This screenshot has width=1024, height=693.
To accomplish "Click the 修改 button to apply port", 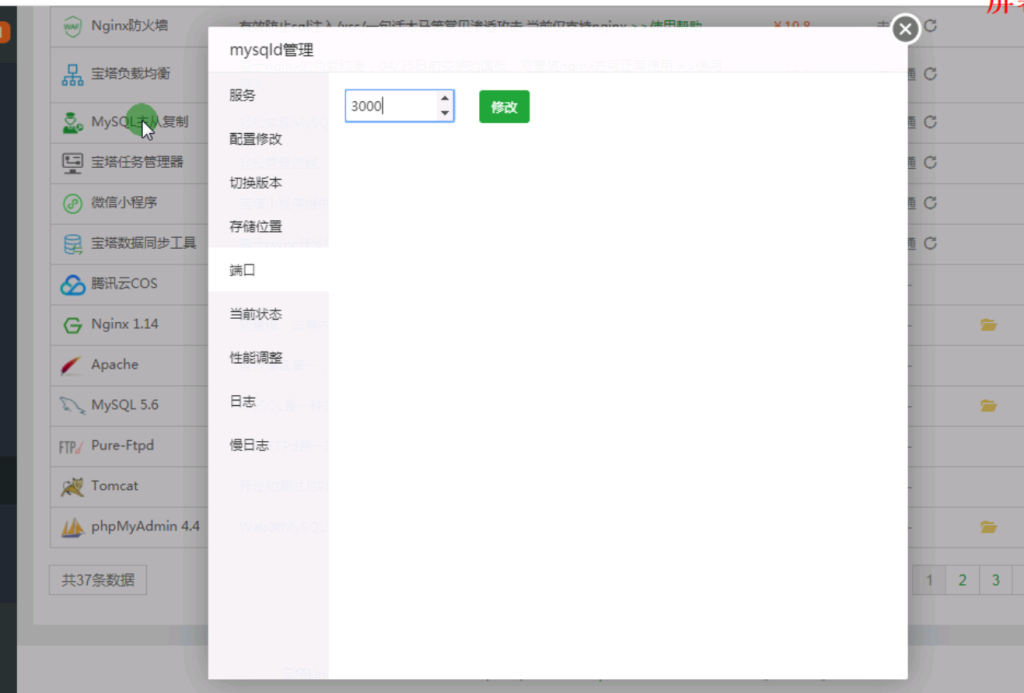I will [x=504, y=107].
